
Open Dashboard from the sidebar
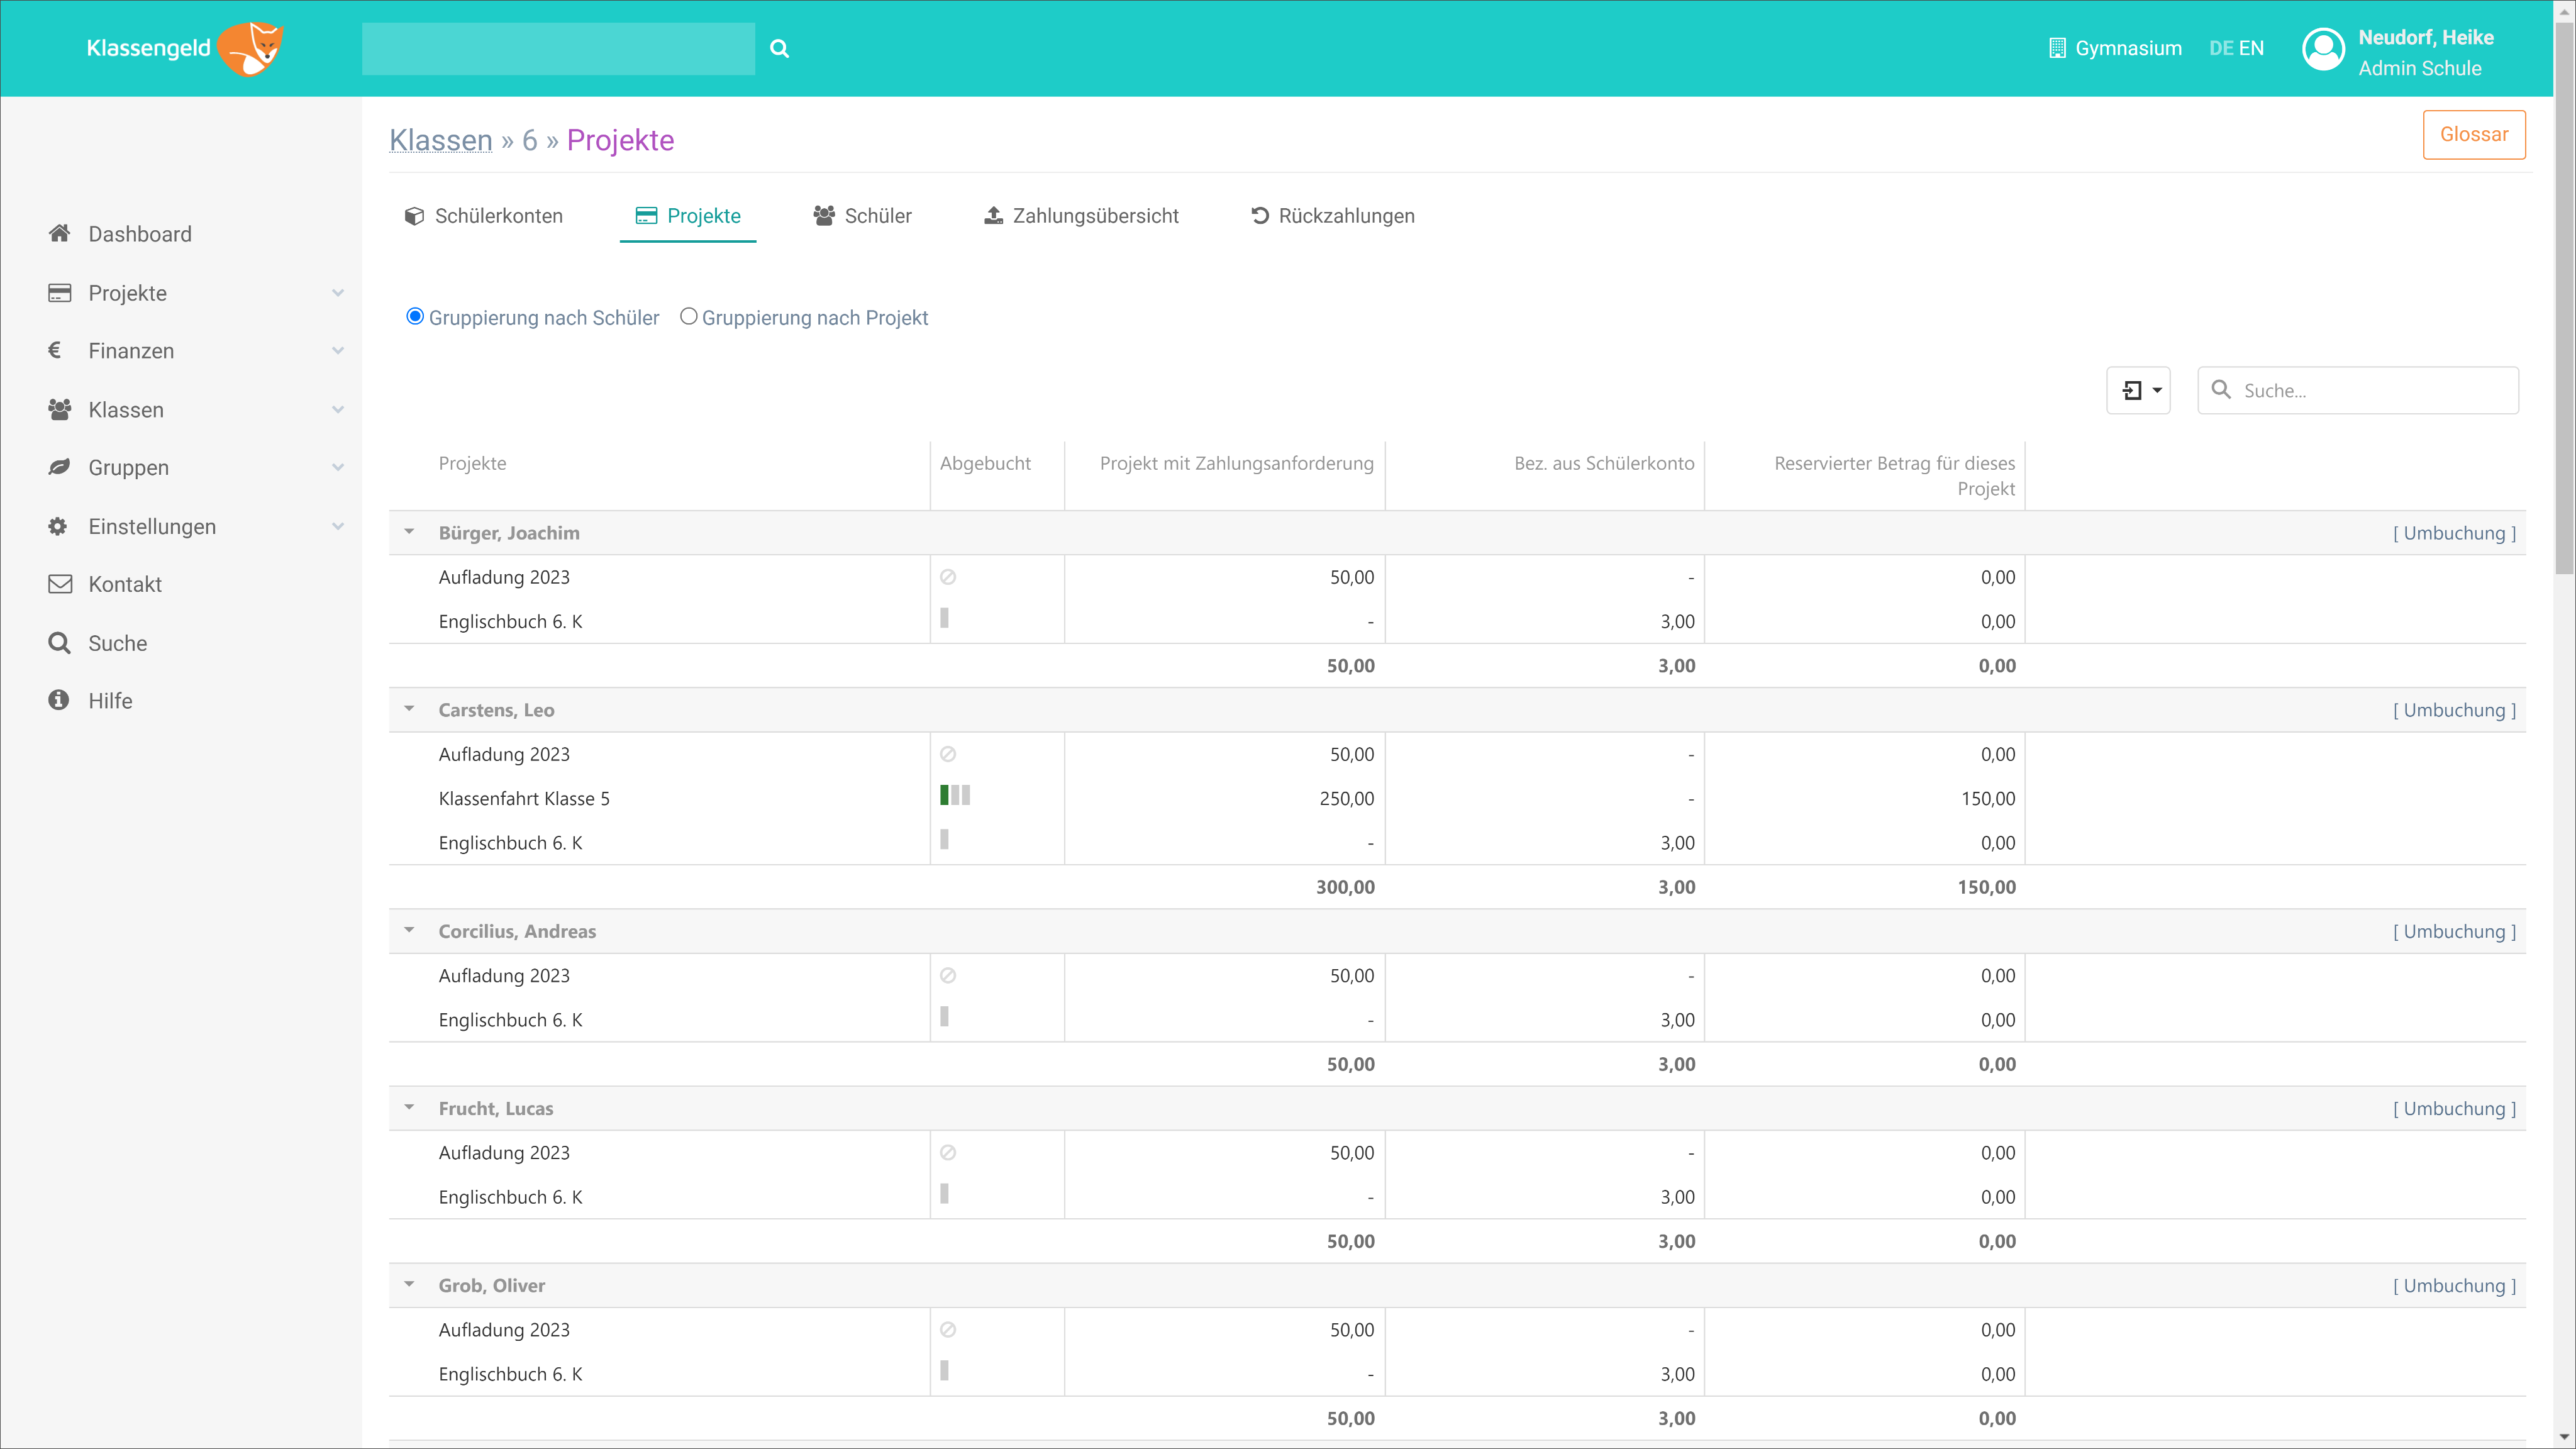click(140, 234)
